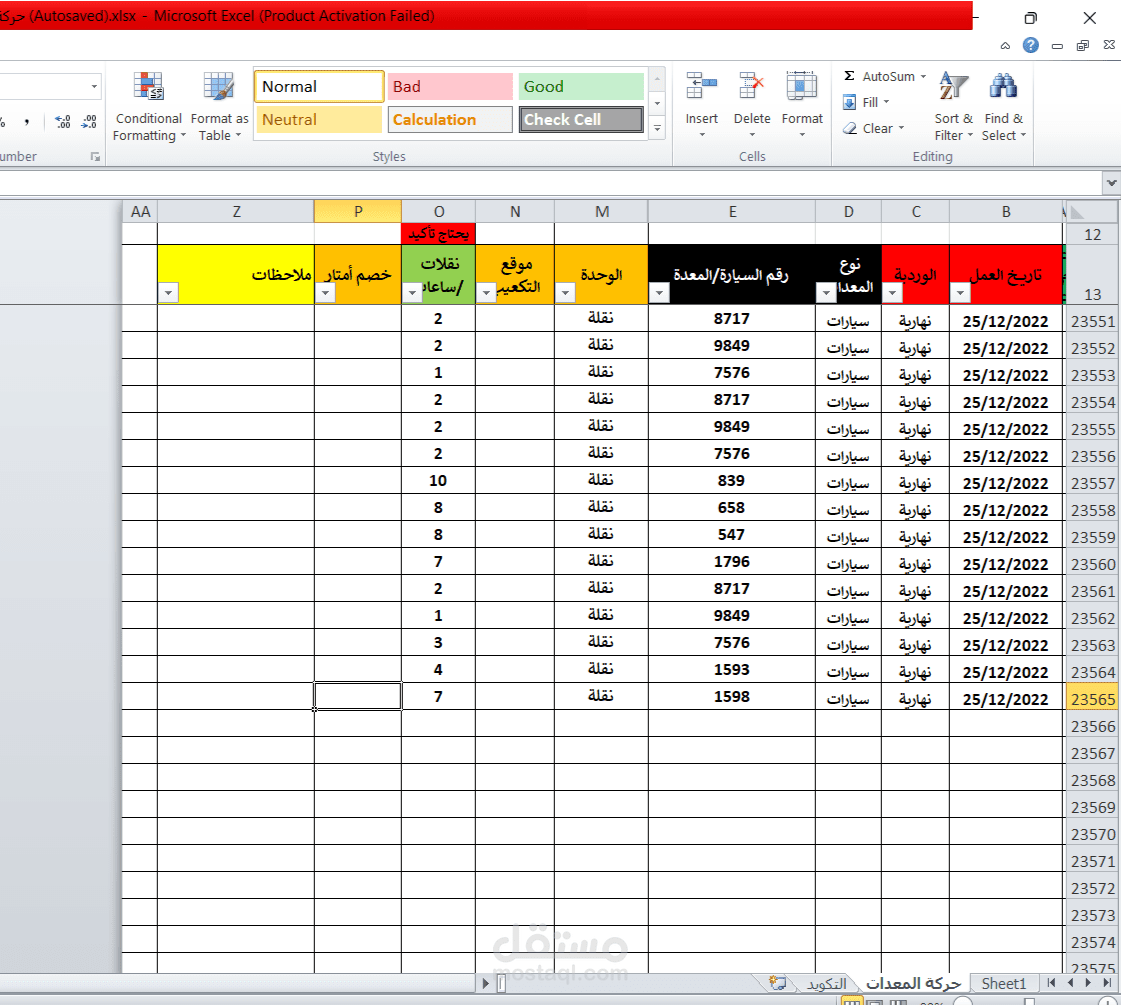
Task: Switch to Sheet1 tab
Action: [x=1003, y=984]
